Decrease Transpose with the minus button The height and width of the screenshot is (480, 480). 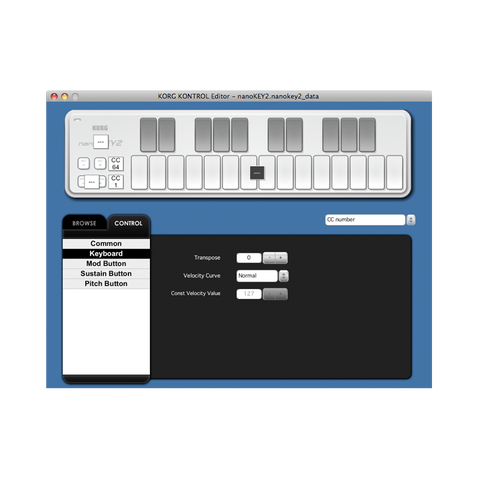click(x=269, y=258)
